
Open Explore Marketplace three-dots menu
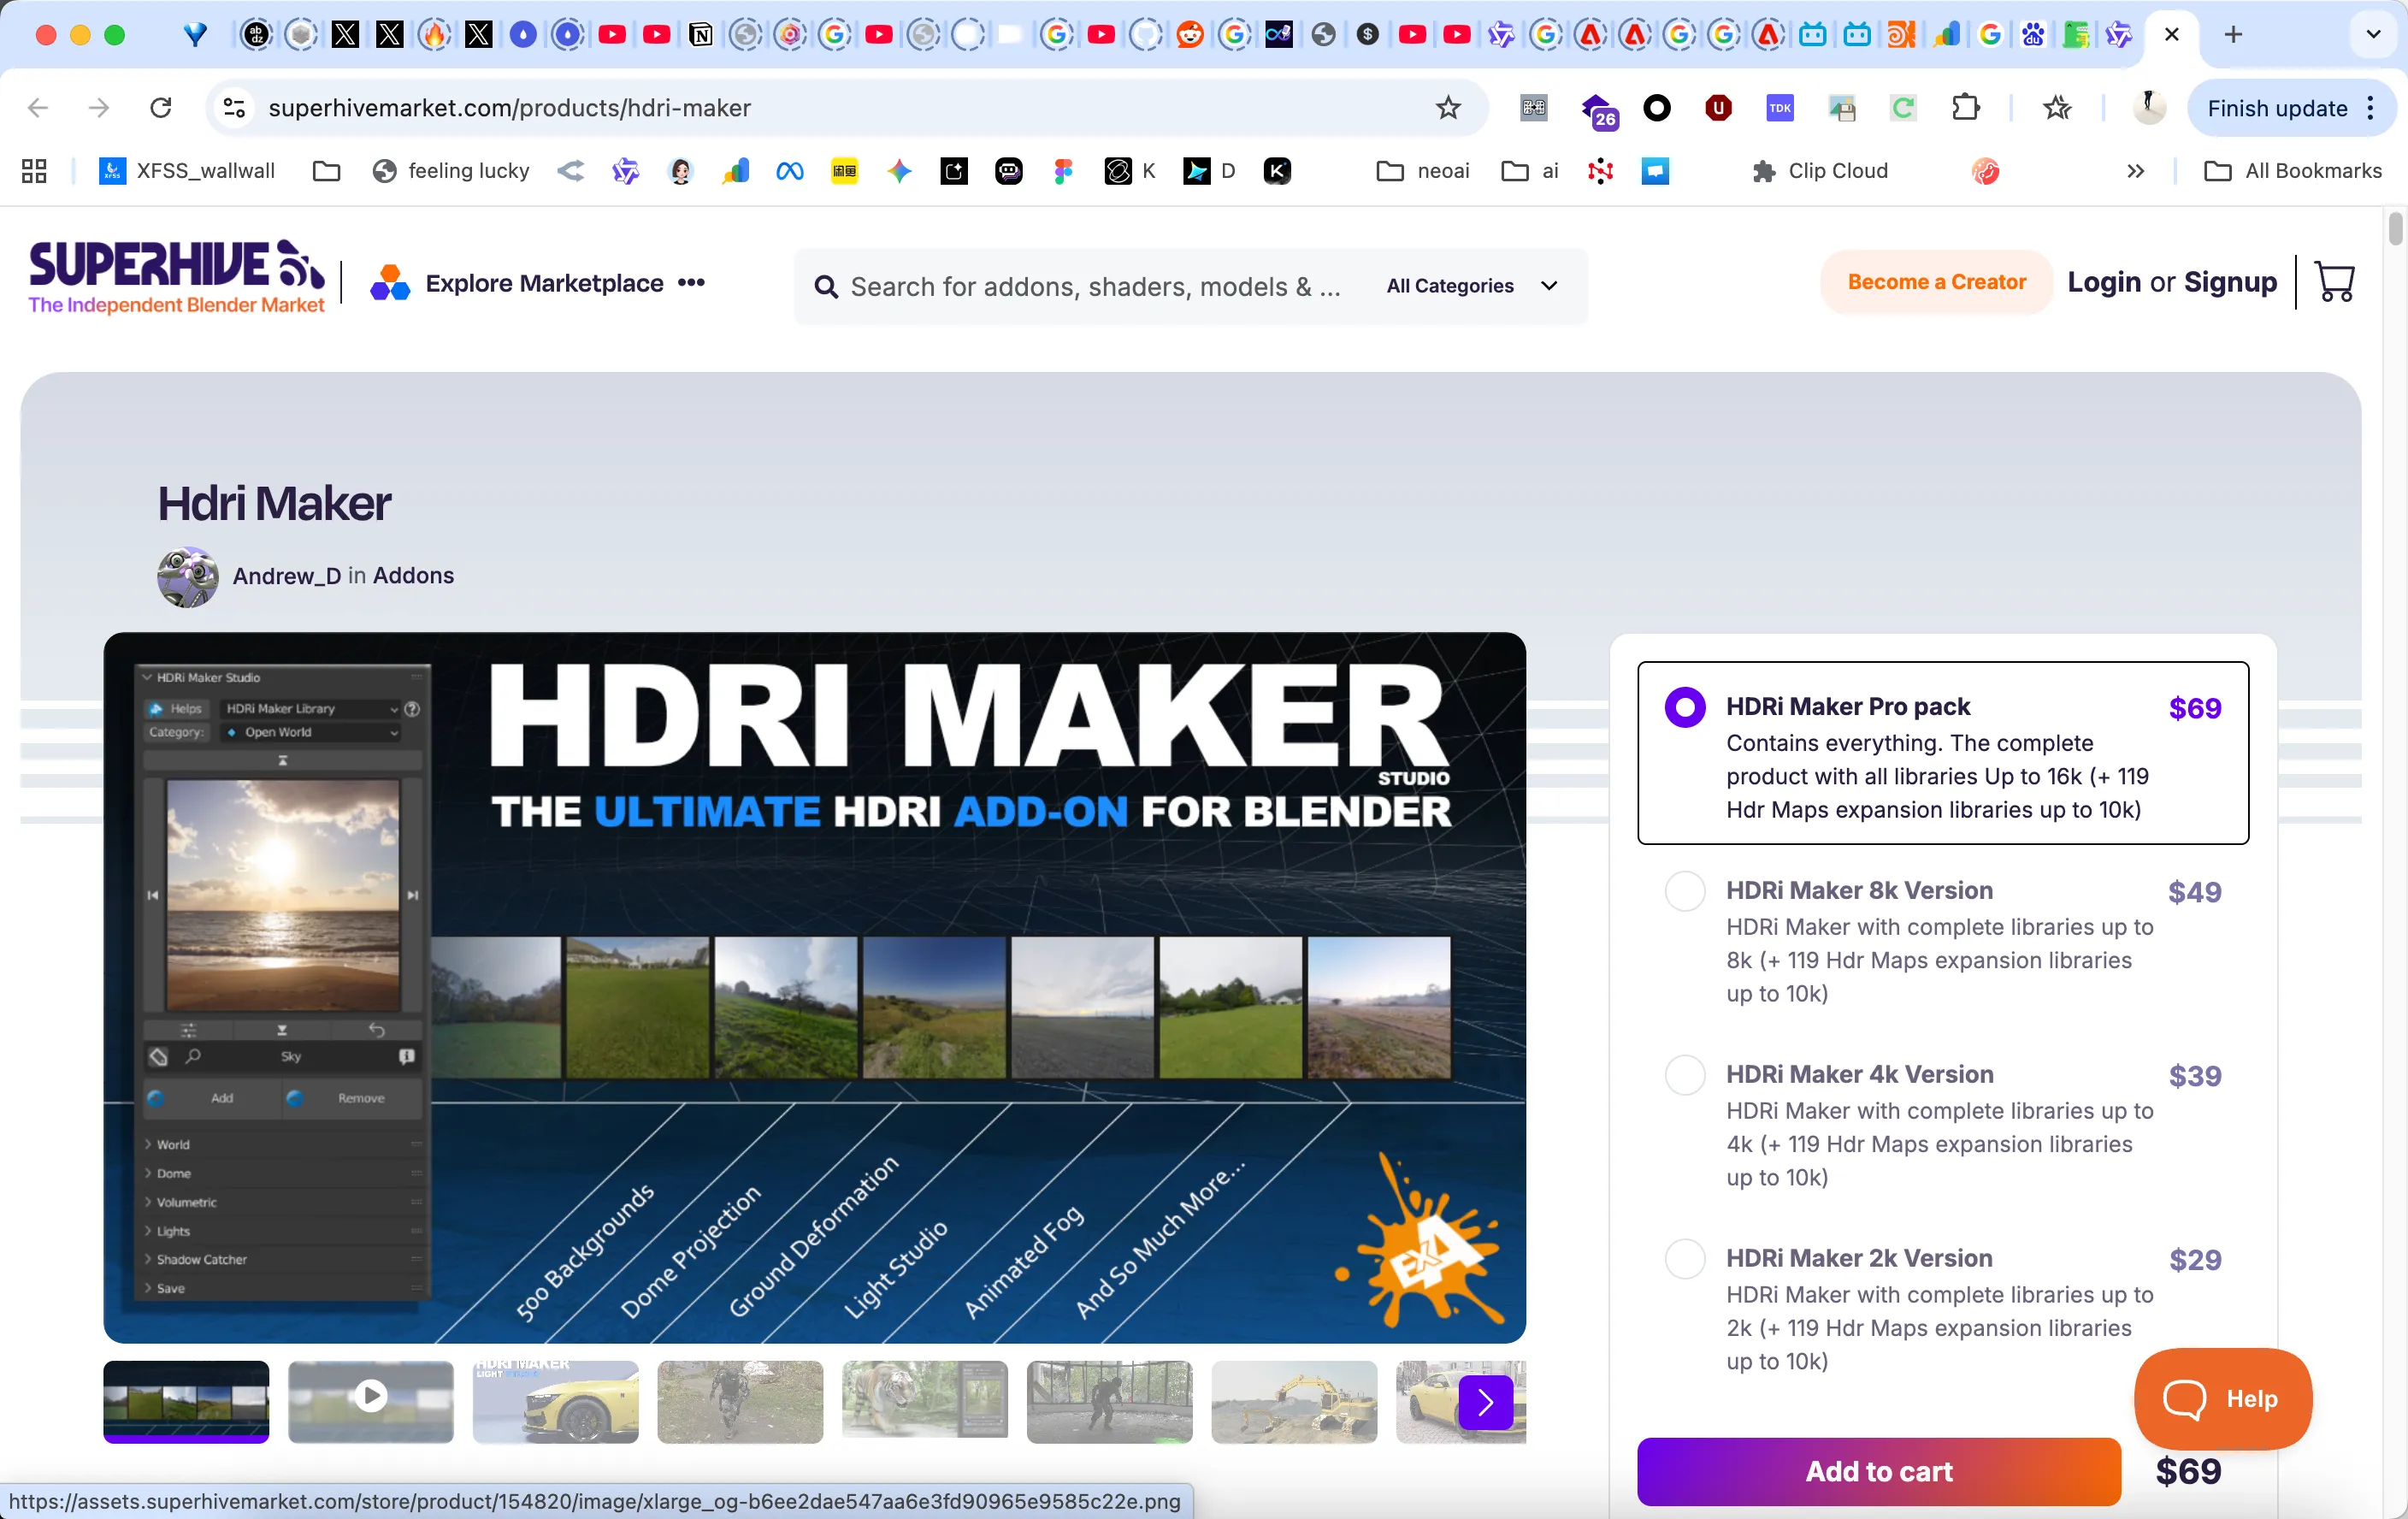point(691,283)
